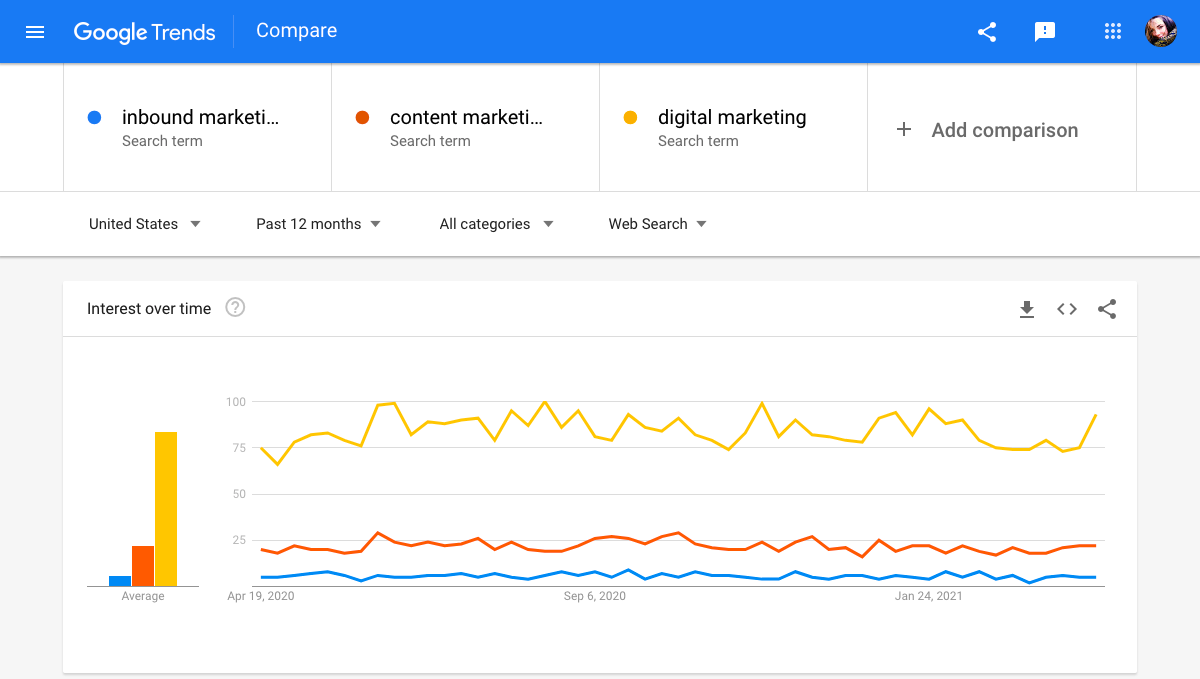Click the Google Trends logo
This screenshot has width=1200, height=679.
click(144, 32)
